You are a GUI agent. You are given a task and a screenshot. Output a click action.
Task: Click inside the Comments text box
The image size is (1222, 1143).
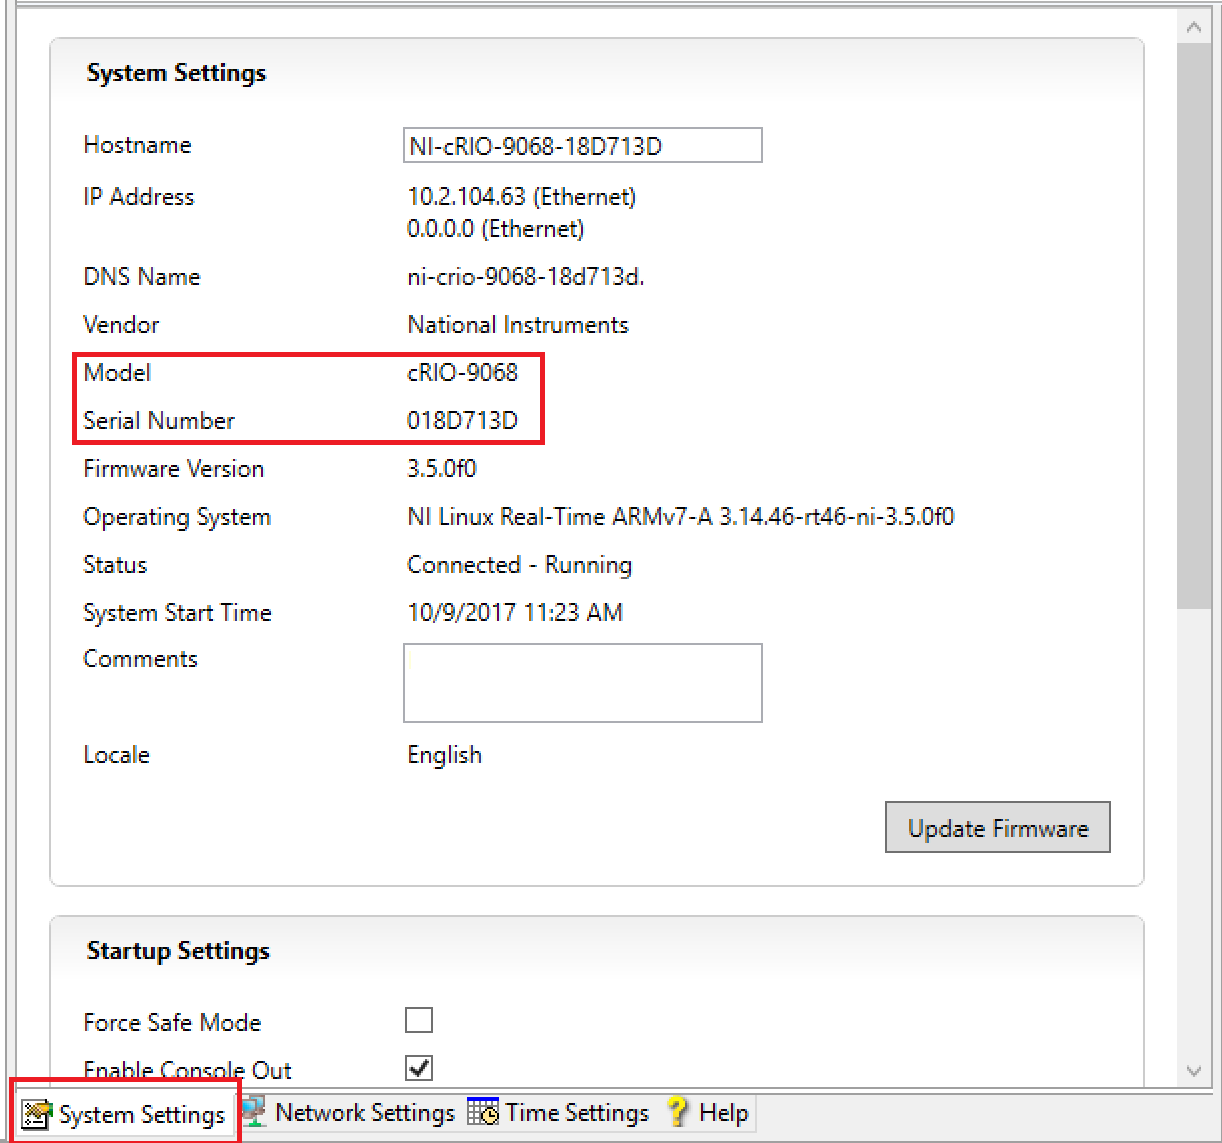pyautogui.click(x=582, y=683)
